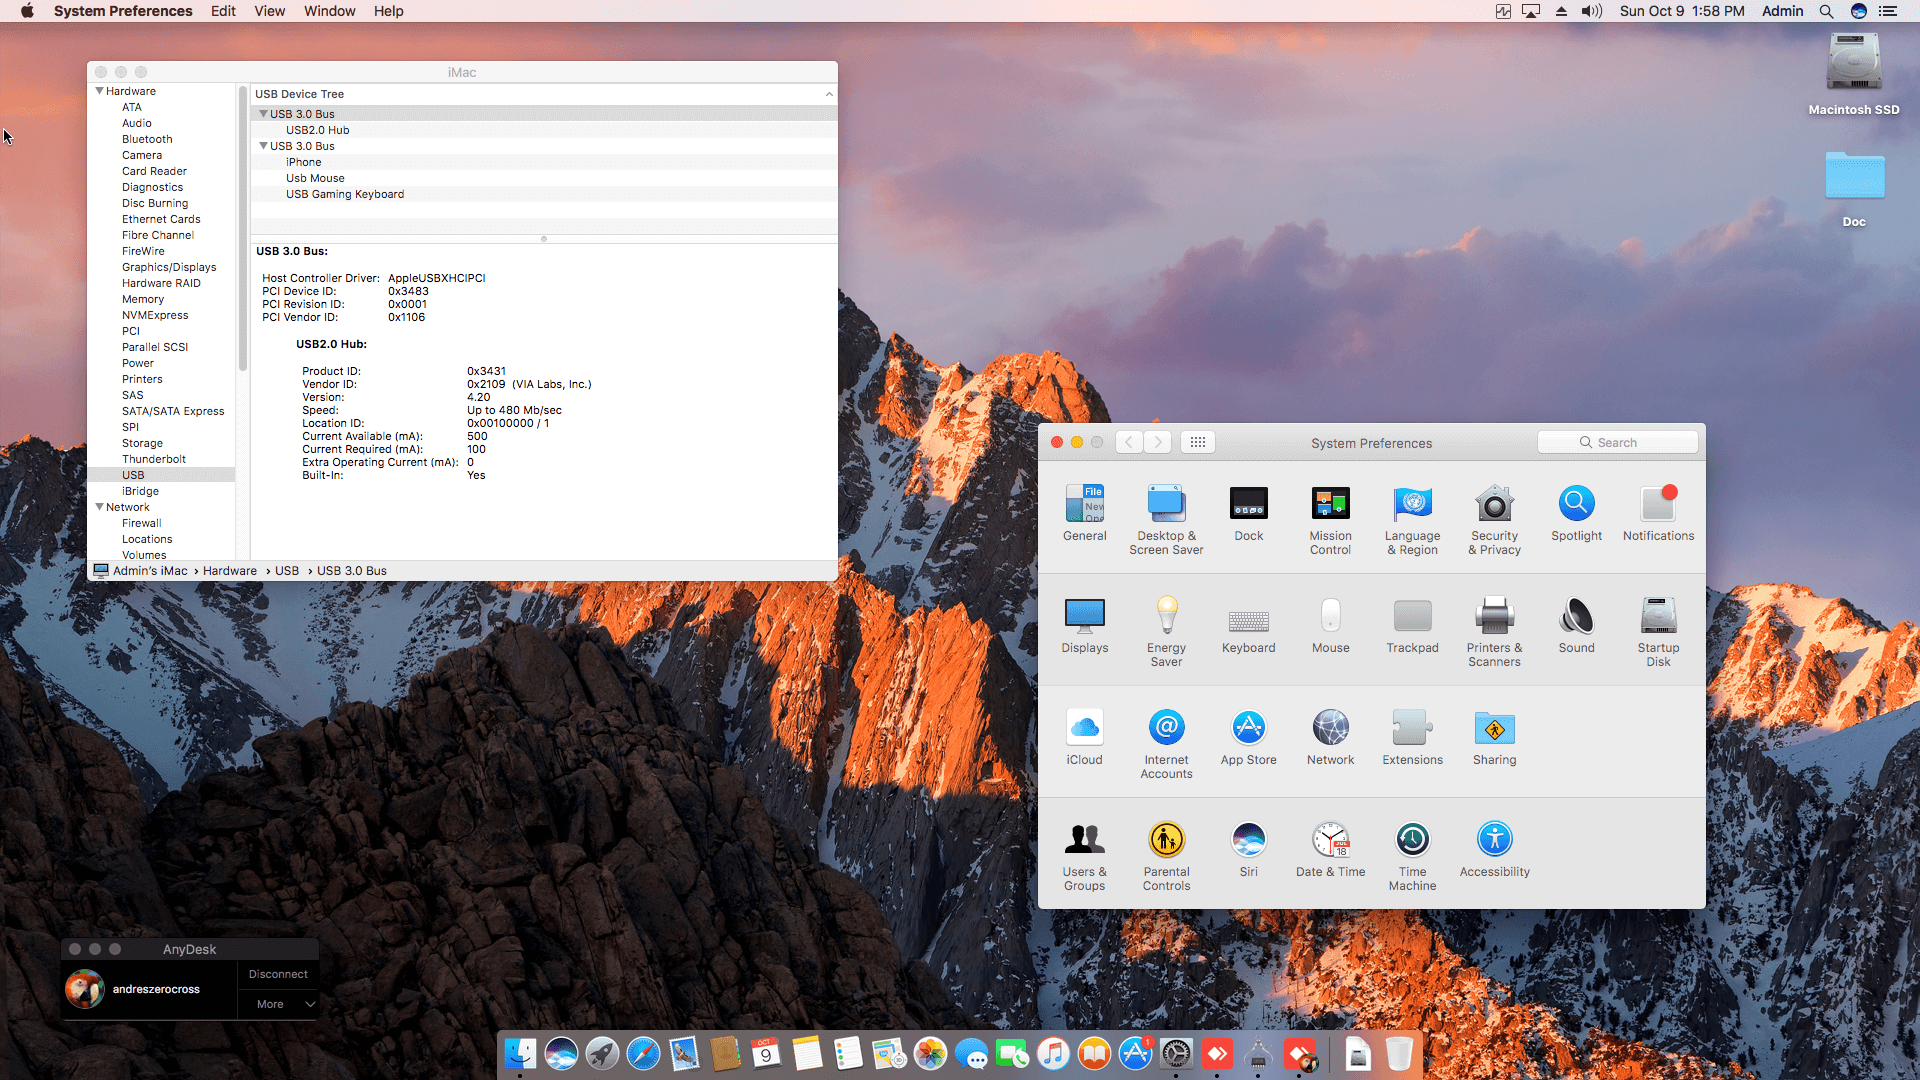Open Finder from the Dock
Image resolution: width=1920 pixels, height=1080 pixels.
click(x=520, y=1053)
